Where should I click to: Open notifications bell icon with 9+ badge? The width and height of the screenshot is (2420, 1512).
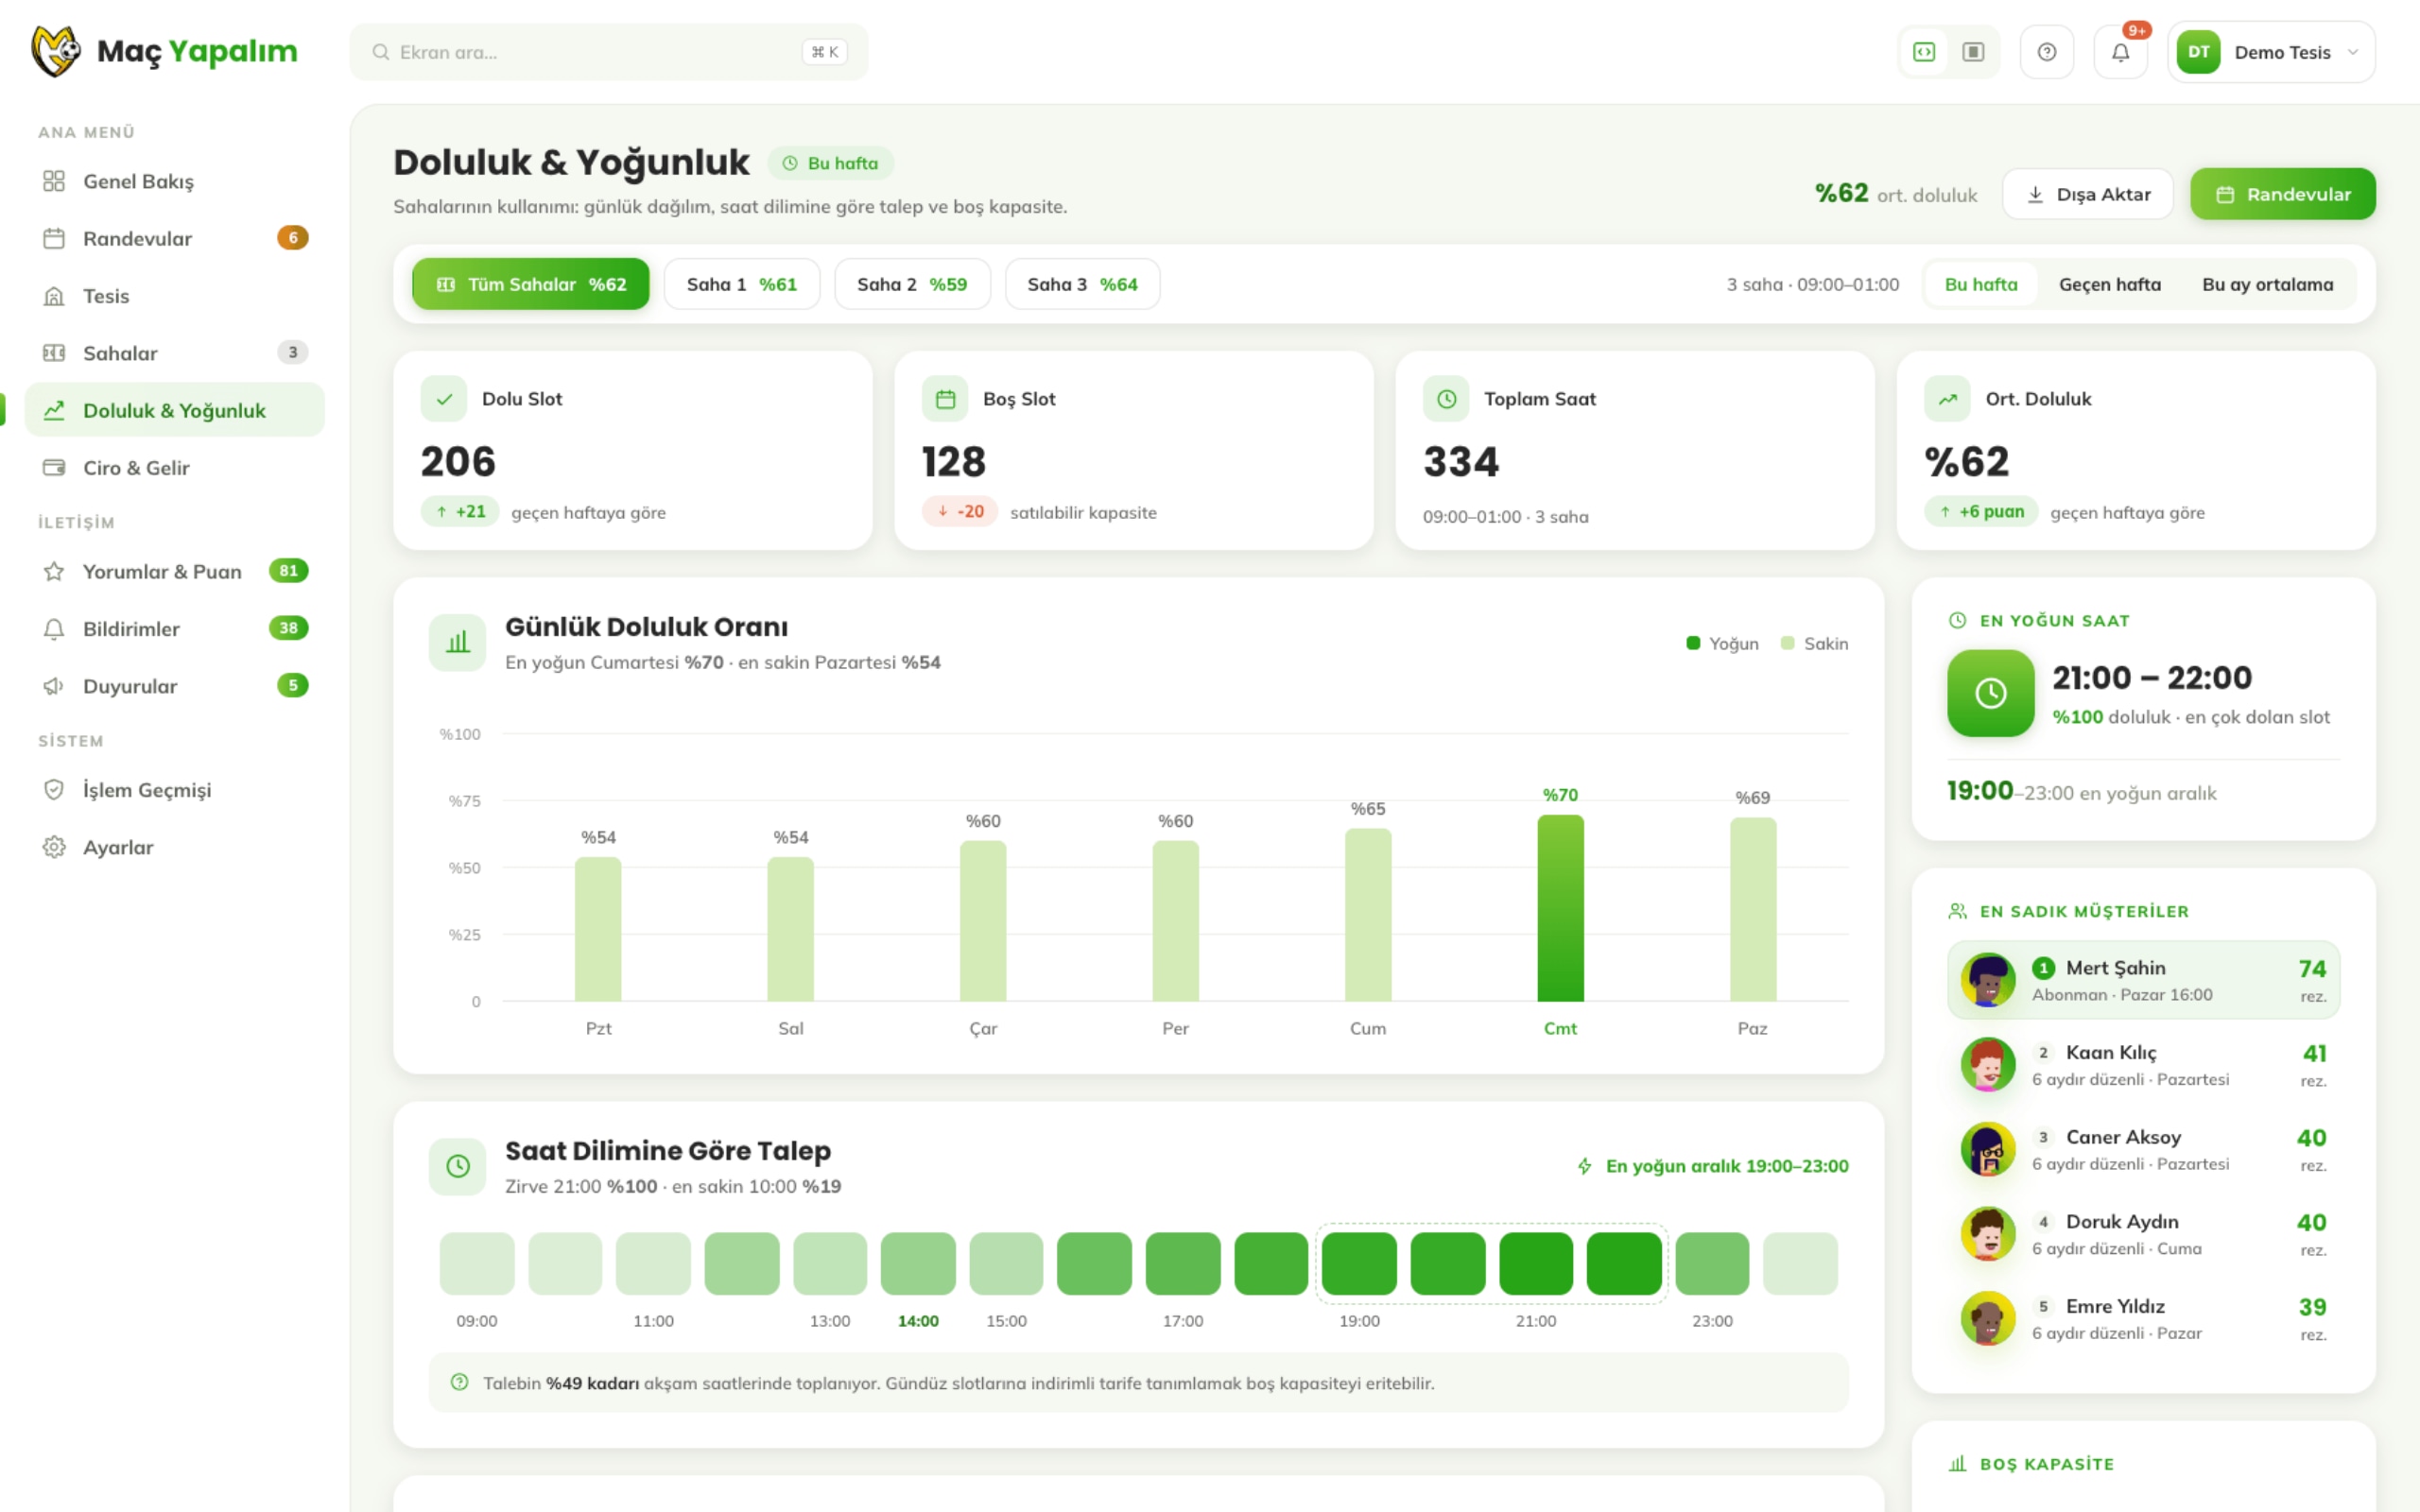point(2120,52)
